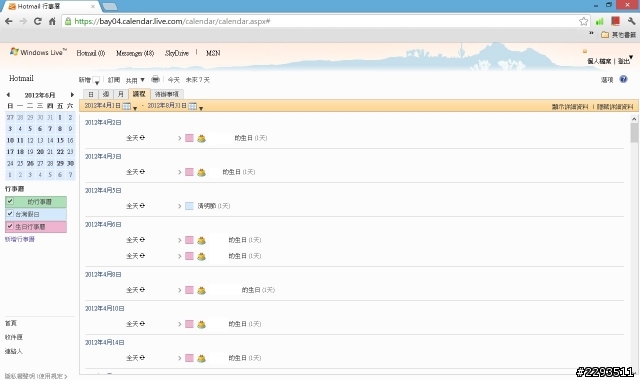Screen dimensions: 640x380
Task: Open the 其他書籤 bookmarks folder
Action: click(618, 35)
